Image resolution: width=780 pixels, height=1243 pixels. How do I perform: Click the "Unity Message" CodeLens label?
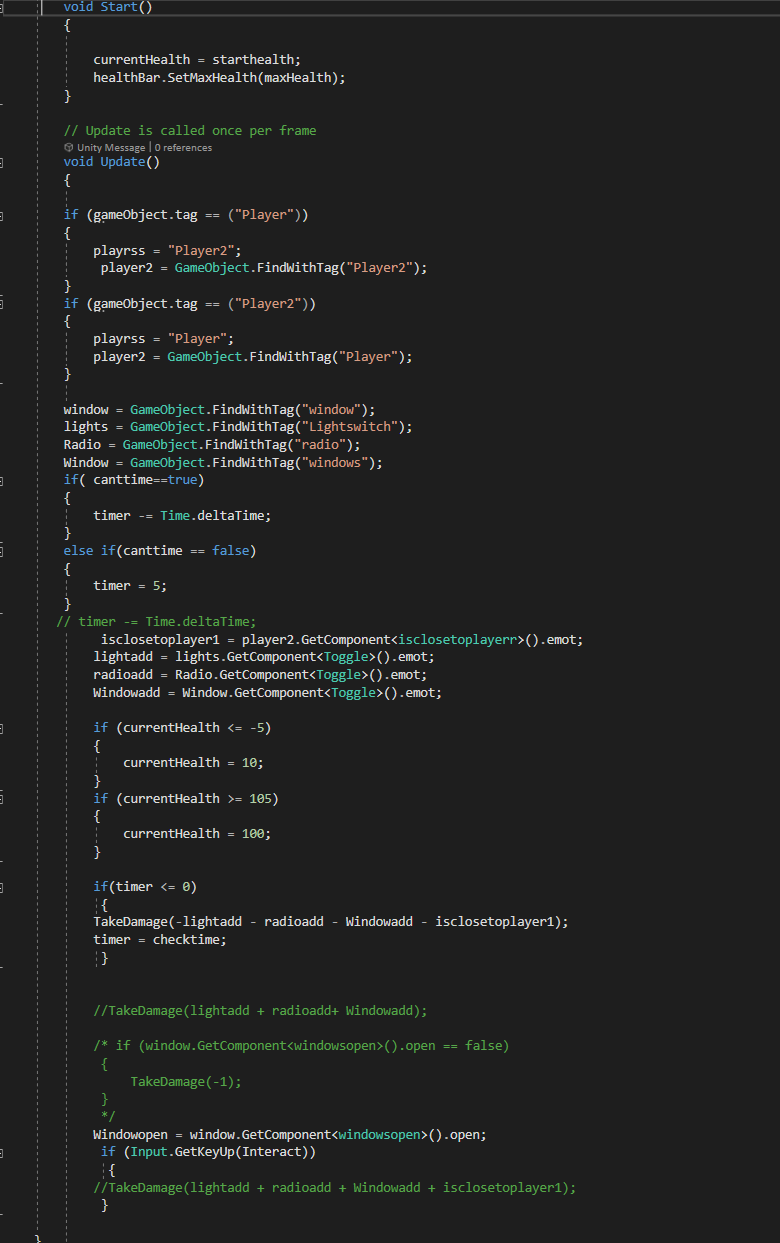(110, 147)
